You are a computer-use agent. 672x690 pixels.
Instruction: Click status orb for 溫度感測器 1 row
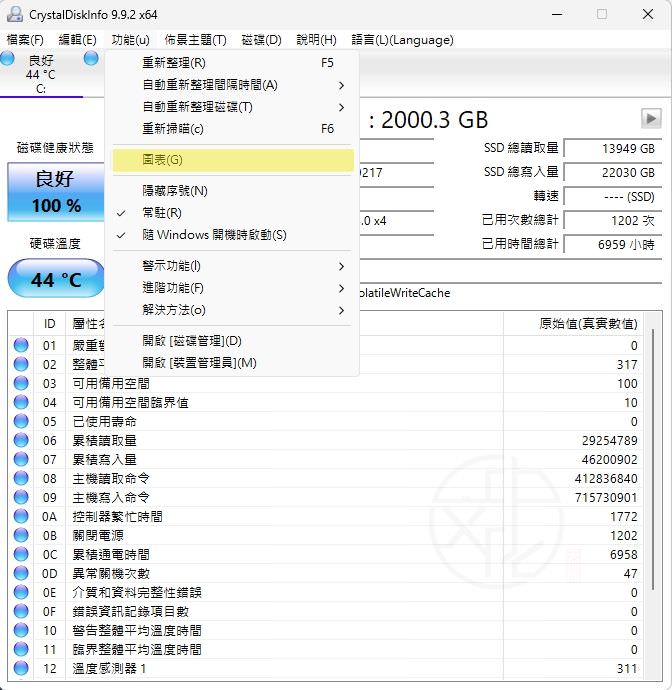(21, 668)
